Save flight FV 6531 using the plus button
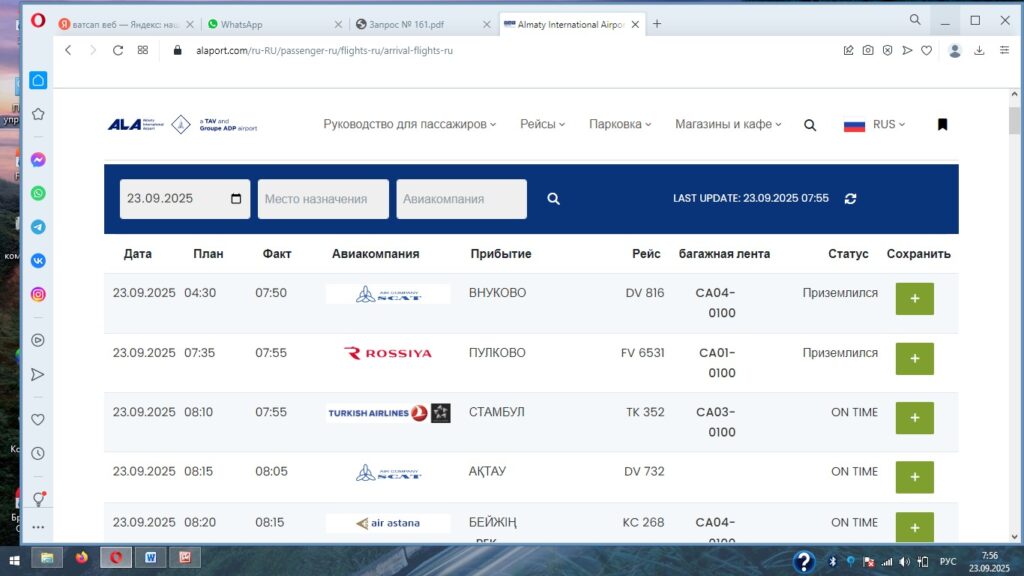The image size is (1024, 576). (914, 359)
